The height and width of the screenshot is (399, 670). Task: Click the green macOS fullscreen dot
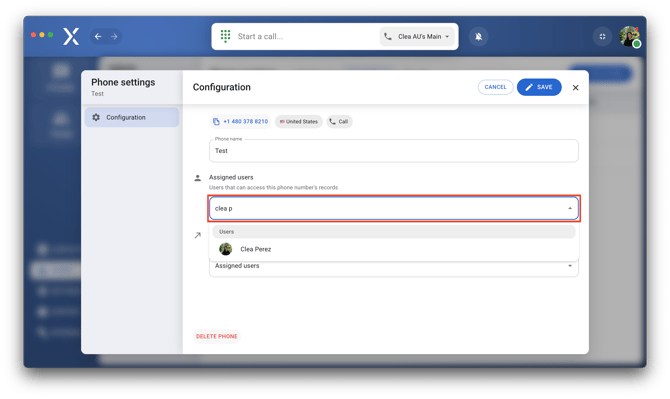pyautogui.click(x=50, y=35)
